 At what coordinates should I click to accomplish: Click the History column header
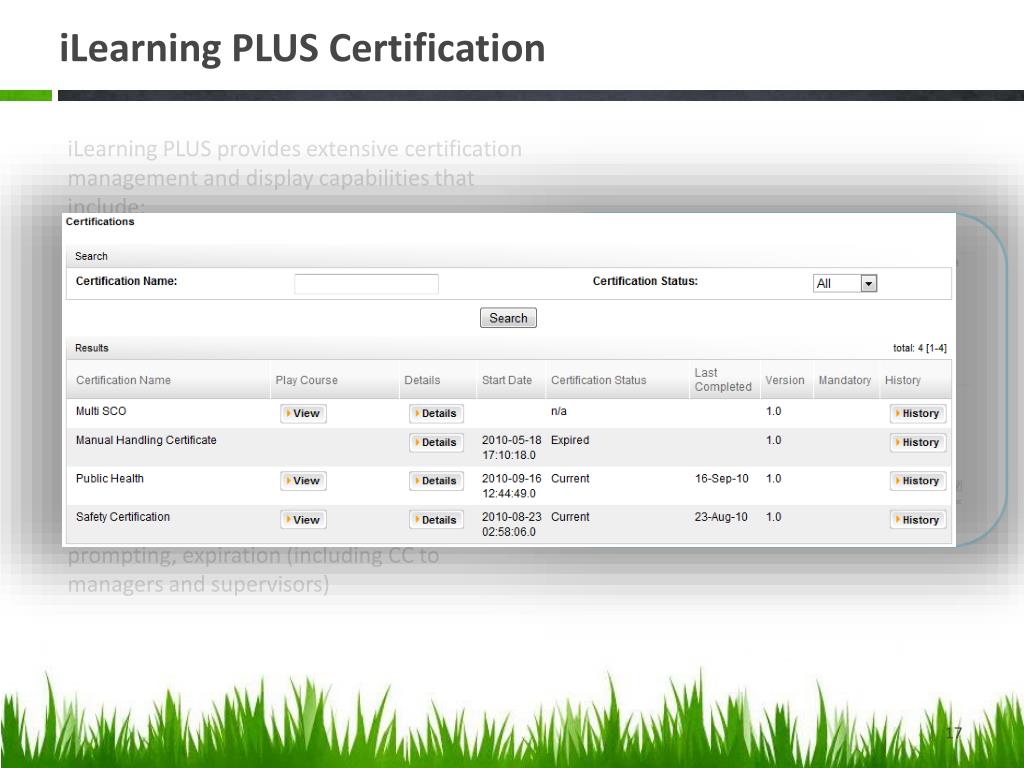click(903, 380)
